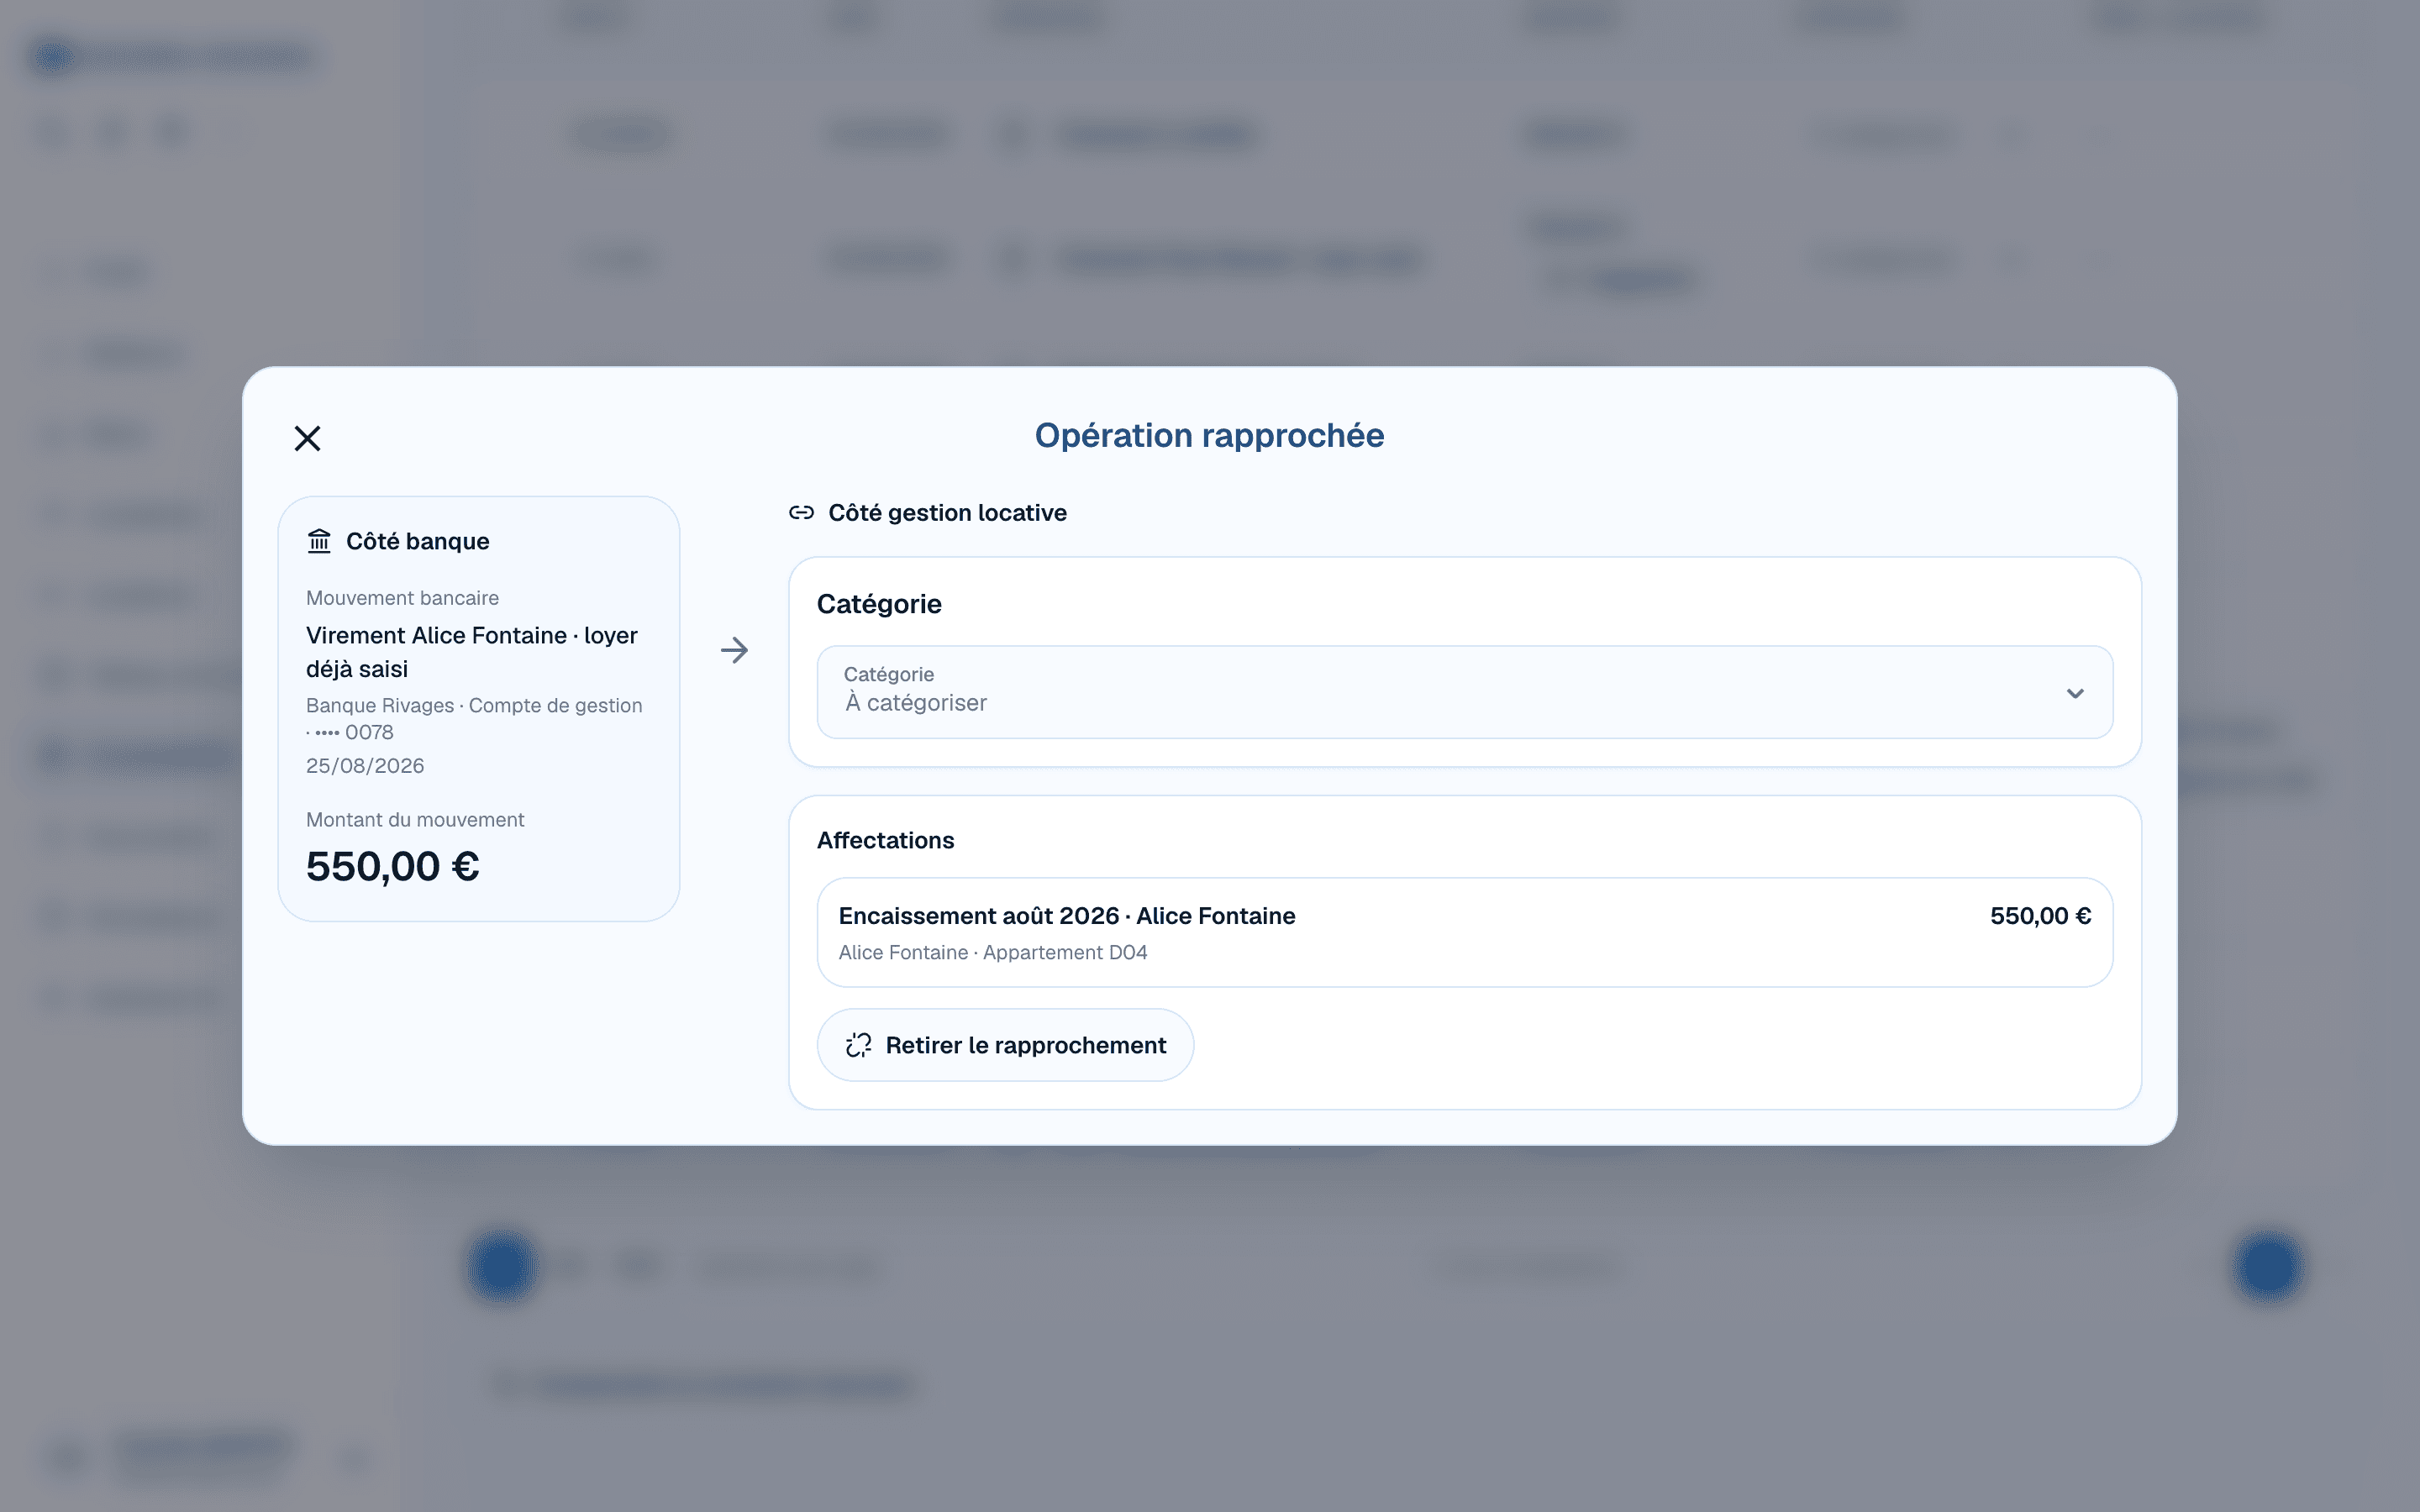Click the date 25/08/2026
Screen dimensions: 2420x1512
[x=365, y=766]
